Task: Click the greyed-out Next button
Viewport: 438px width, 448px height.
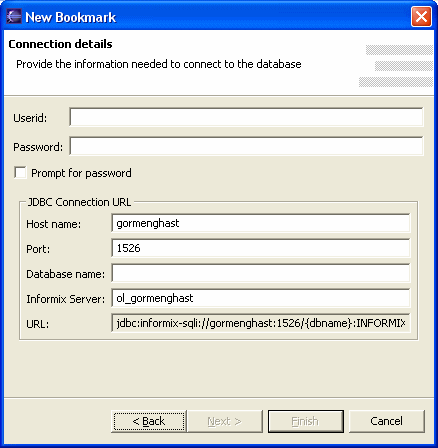Action: pyautogui.click(x=225, y=421)
